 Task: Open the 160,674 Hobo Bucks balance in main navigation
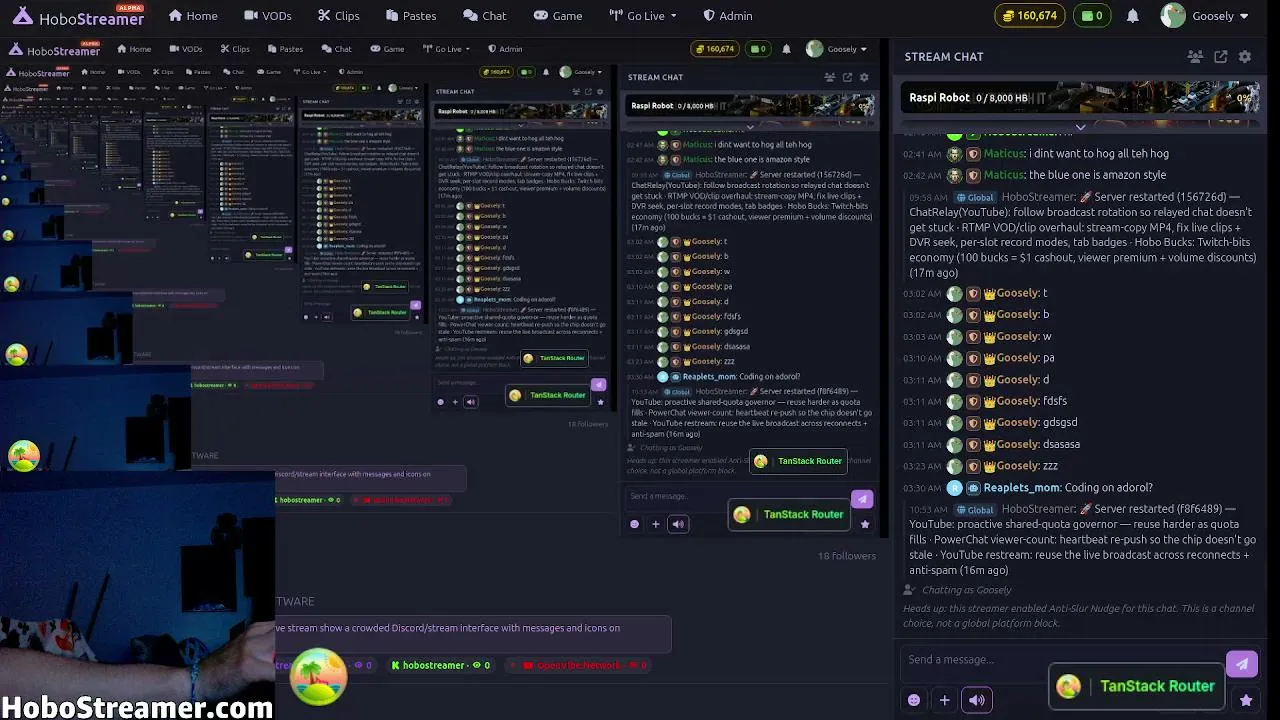pos(1029,16)
